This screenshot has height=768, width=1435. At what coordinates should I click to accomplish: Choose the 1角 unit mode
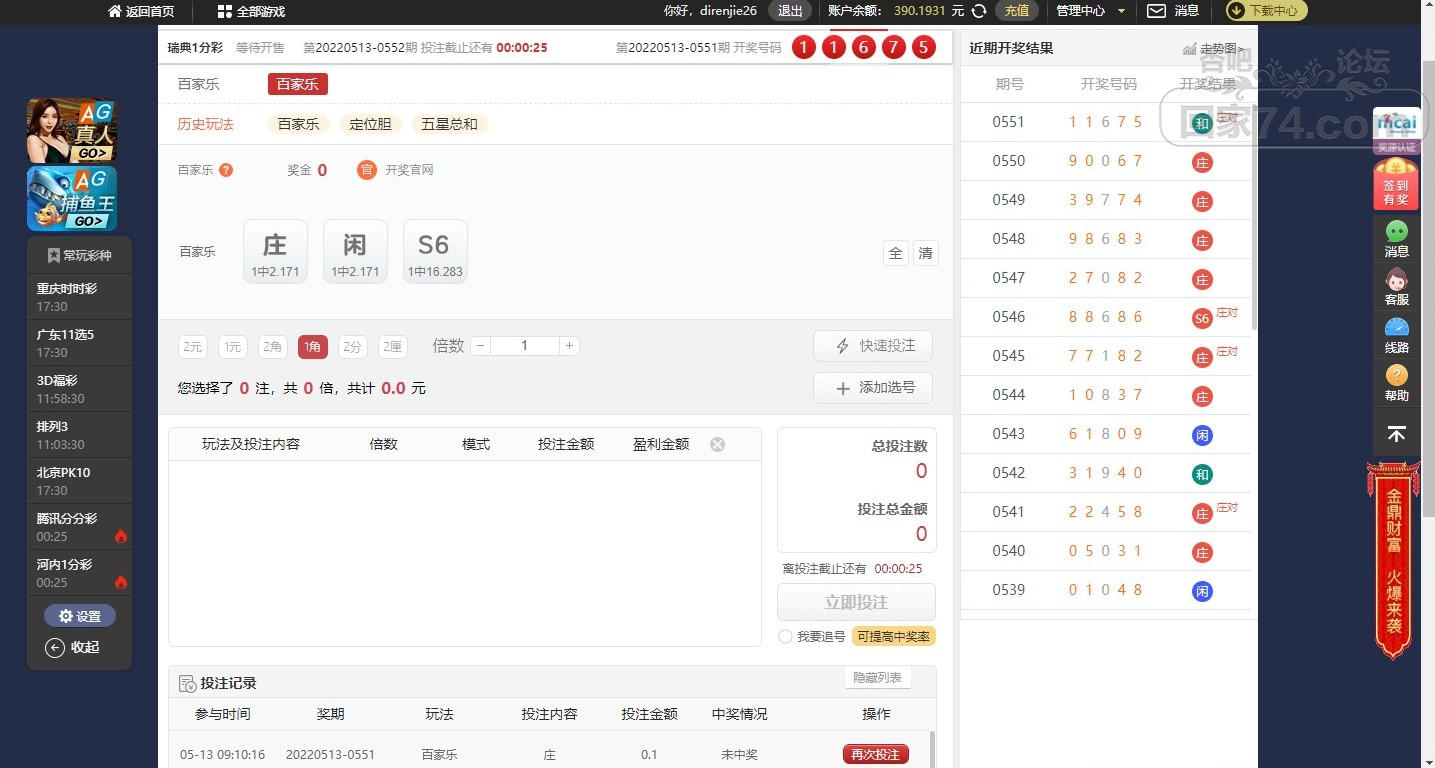coord(313,347)
